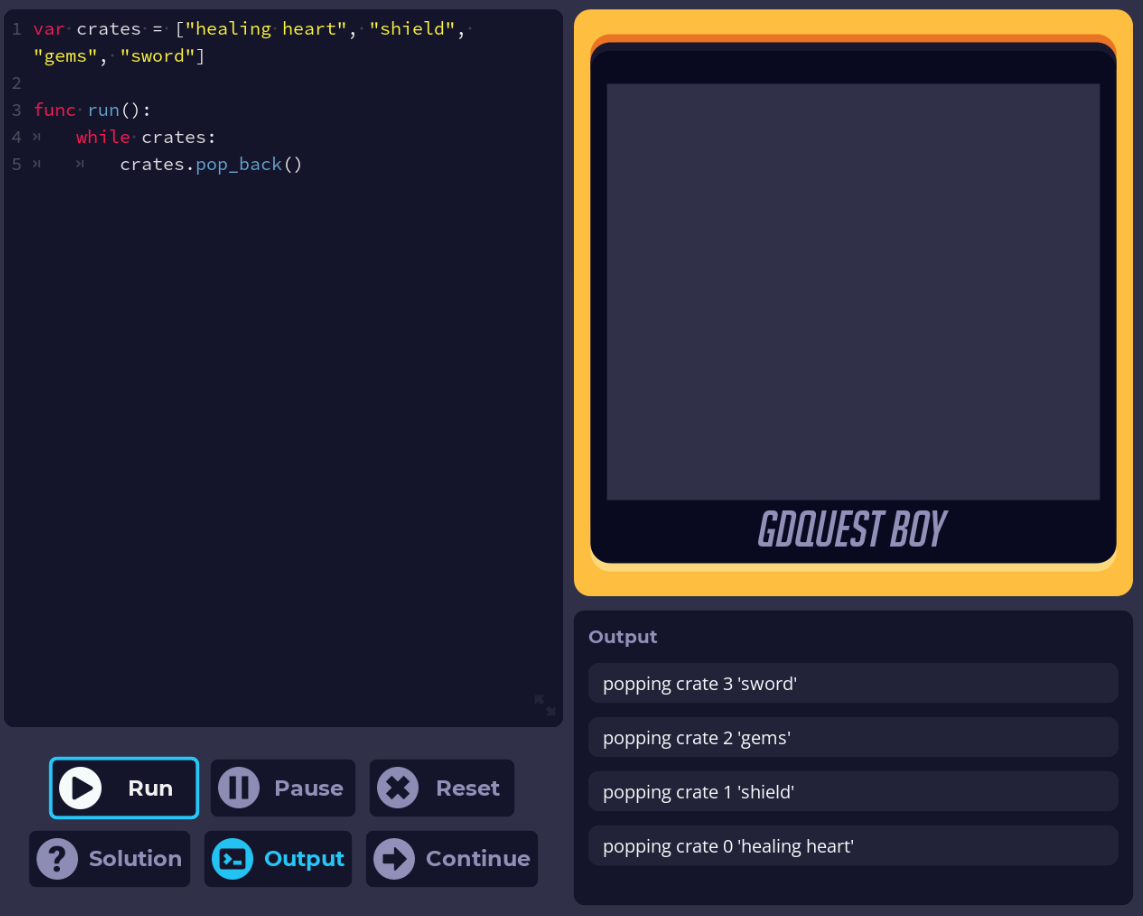Screen dimensions: 1143x916
Task: Select the output line "popping crate 0 'healing heart'"
Action: pos(853,845)
